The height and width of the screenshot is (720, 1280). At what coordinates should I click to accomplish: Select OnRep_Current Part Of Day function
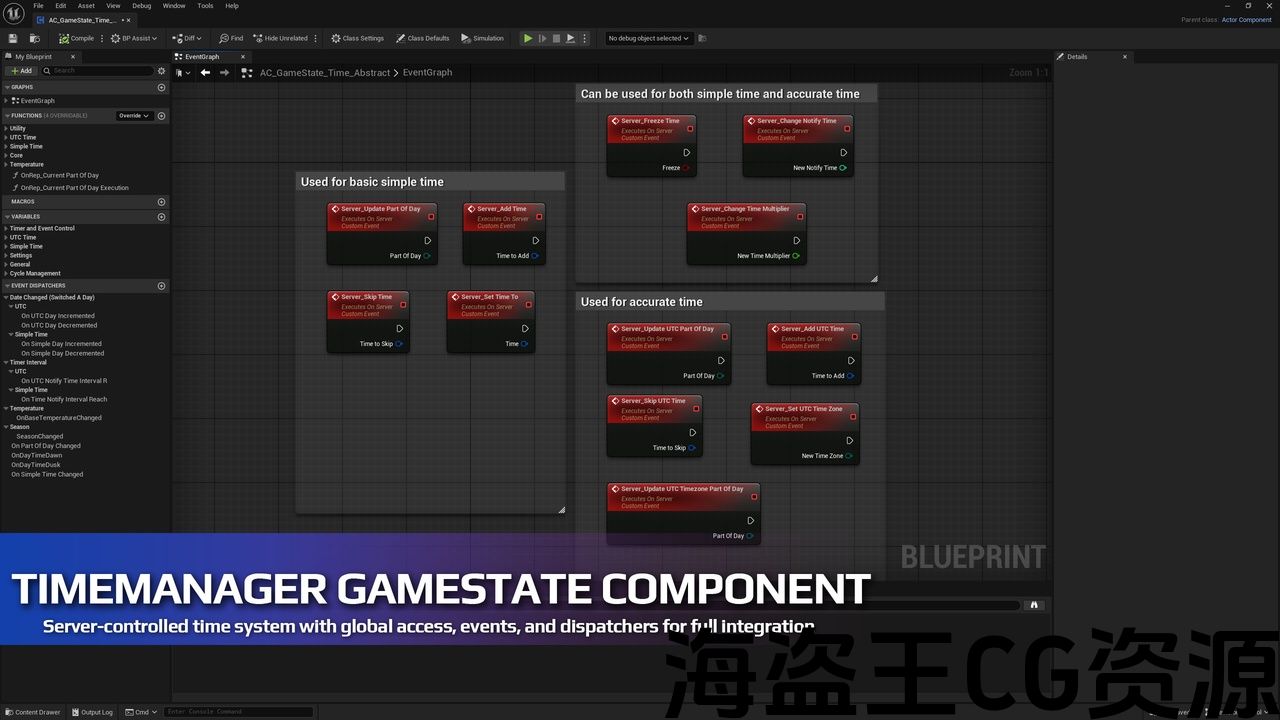(x=59, y=175)
